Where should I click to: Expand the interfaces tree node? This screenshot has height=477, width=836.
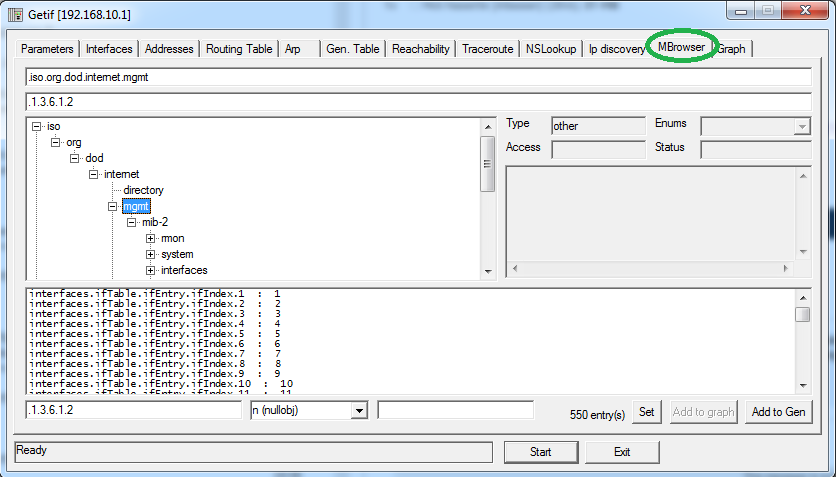pyautogui.click(x=150, y=270)
